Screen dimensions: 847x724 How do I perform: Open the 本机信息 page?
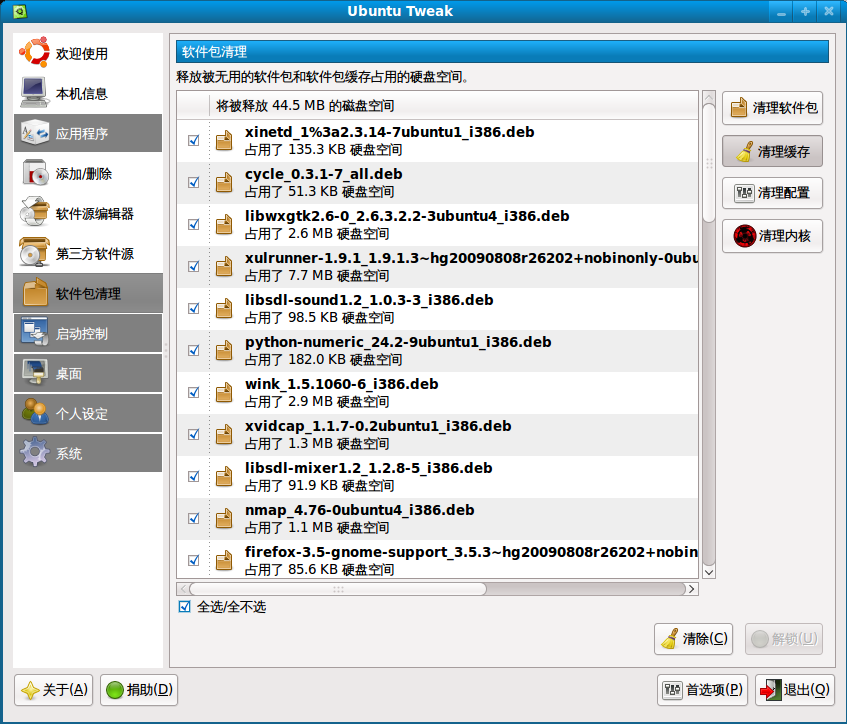coord(88,93)
